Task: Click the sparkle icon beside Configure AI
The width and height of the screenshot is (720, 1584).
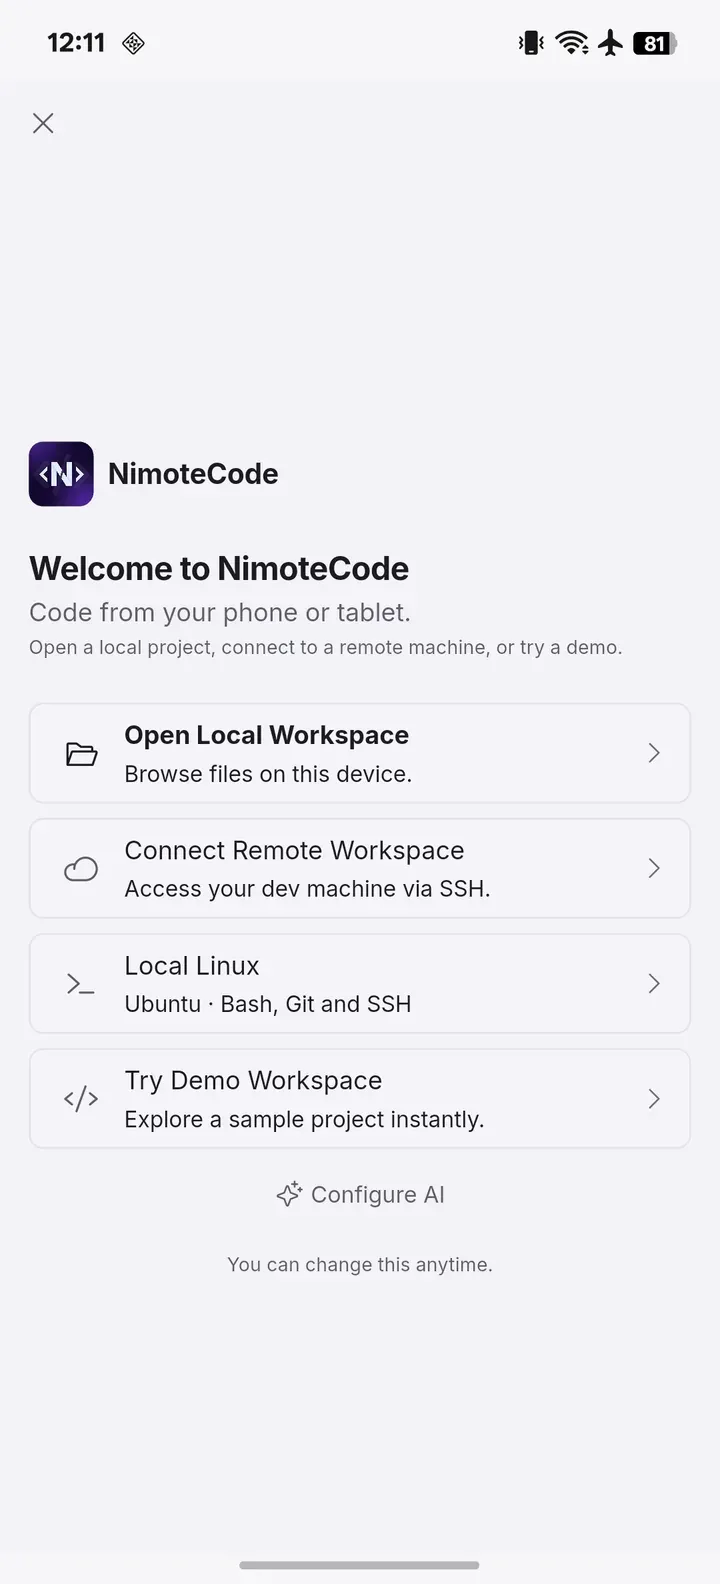Action: pos(289,1194)
